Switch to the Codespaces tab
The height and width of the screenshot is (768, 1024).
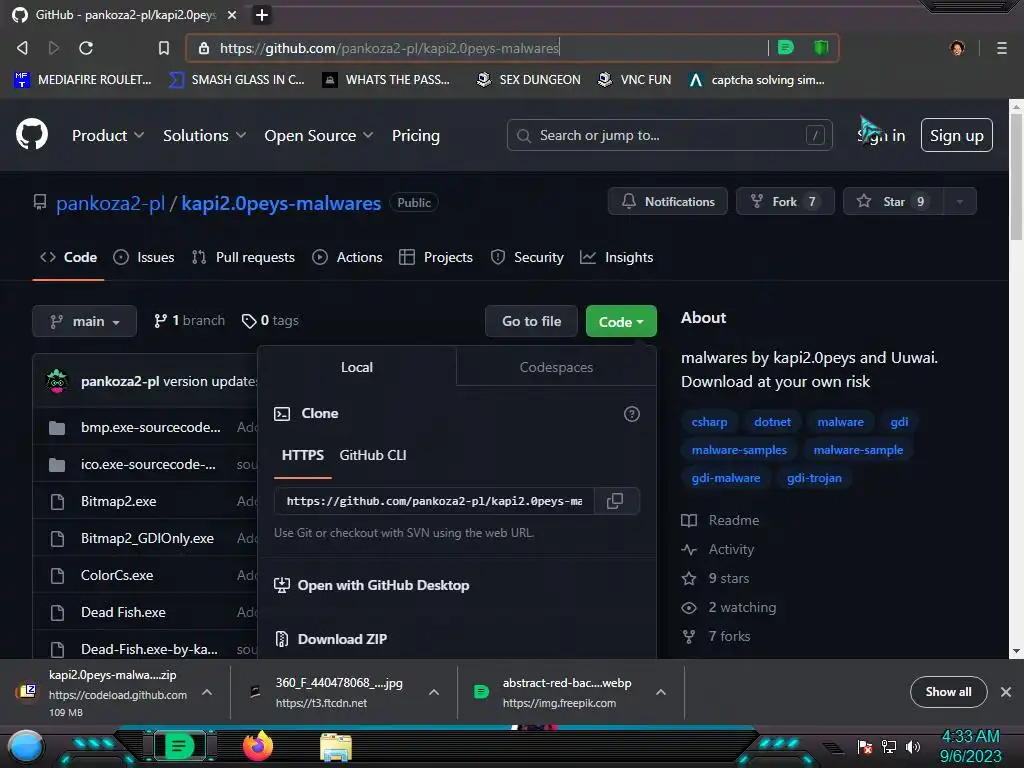point(556,367)
